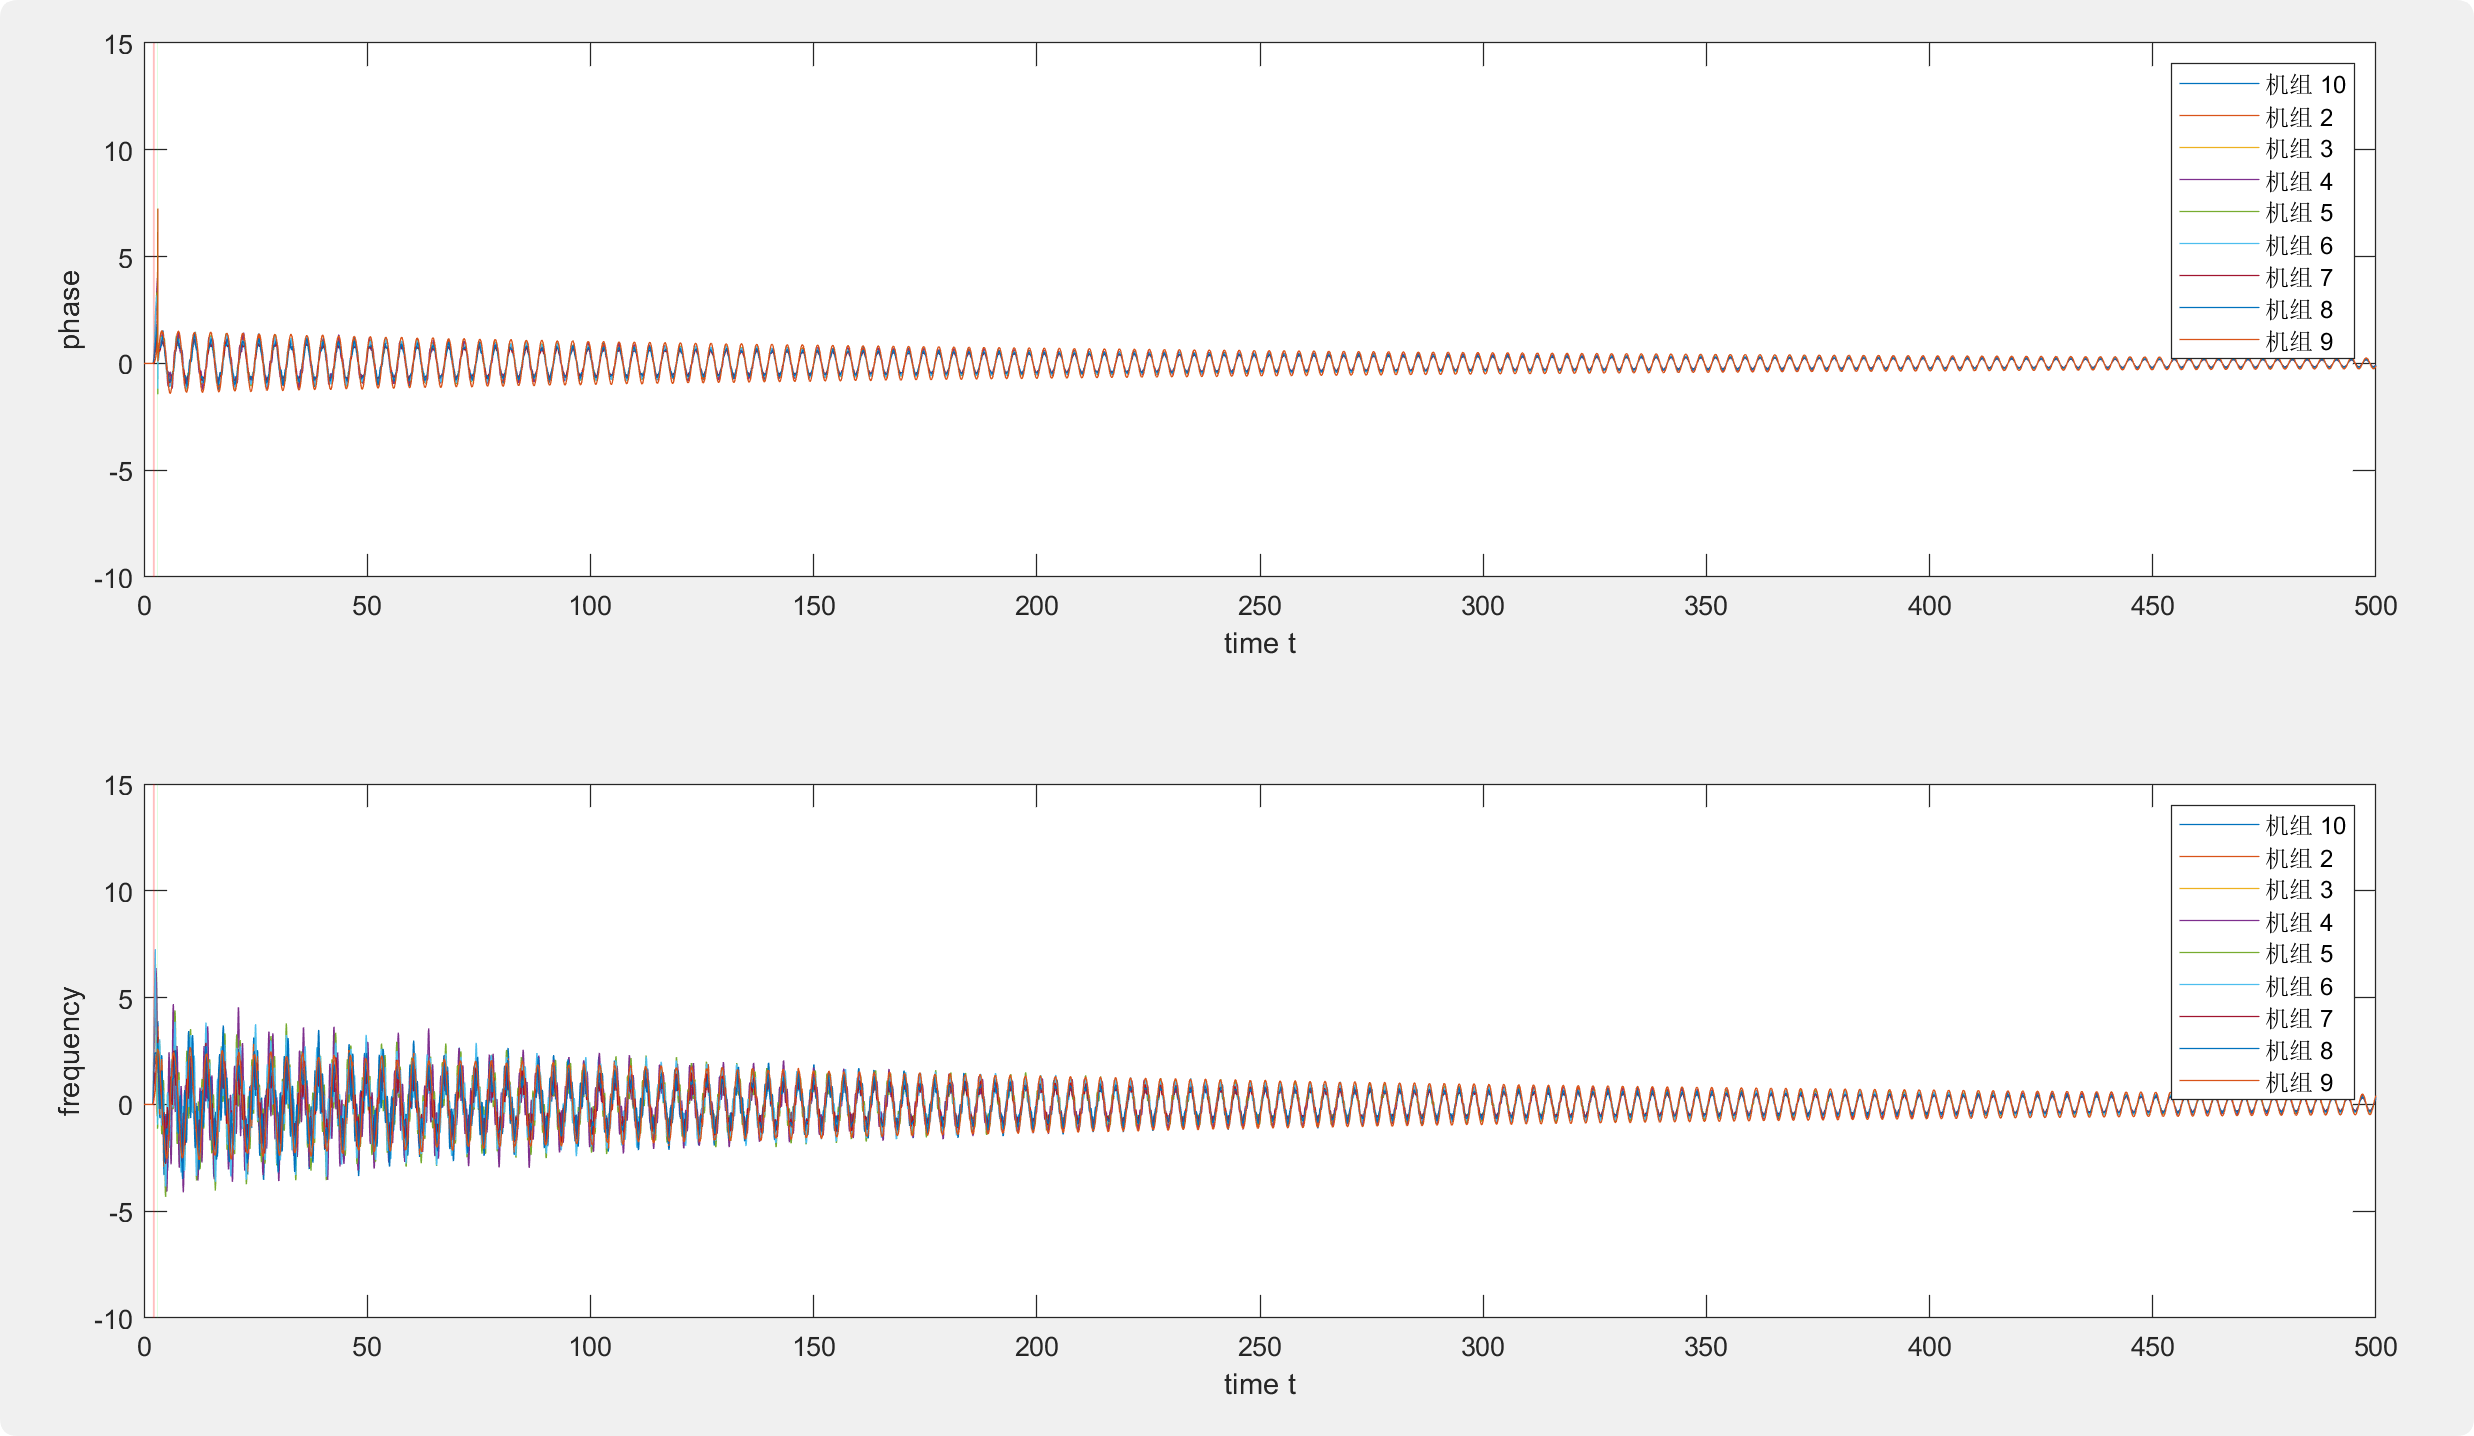
Task: Click 机组 7 line sample in phase legend
Action: coord(2219,277)
